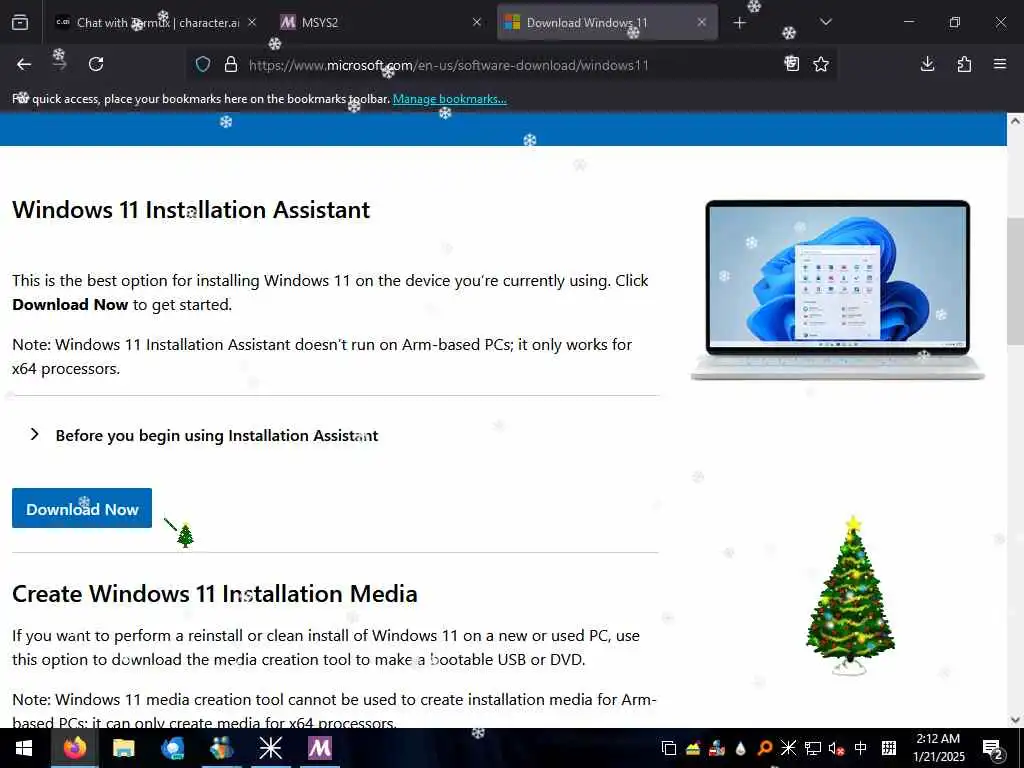Click Firefox icon in the taskbar

74,748
